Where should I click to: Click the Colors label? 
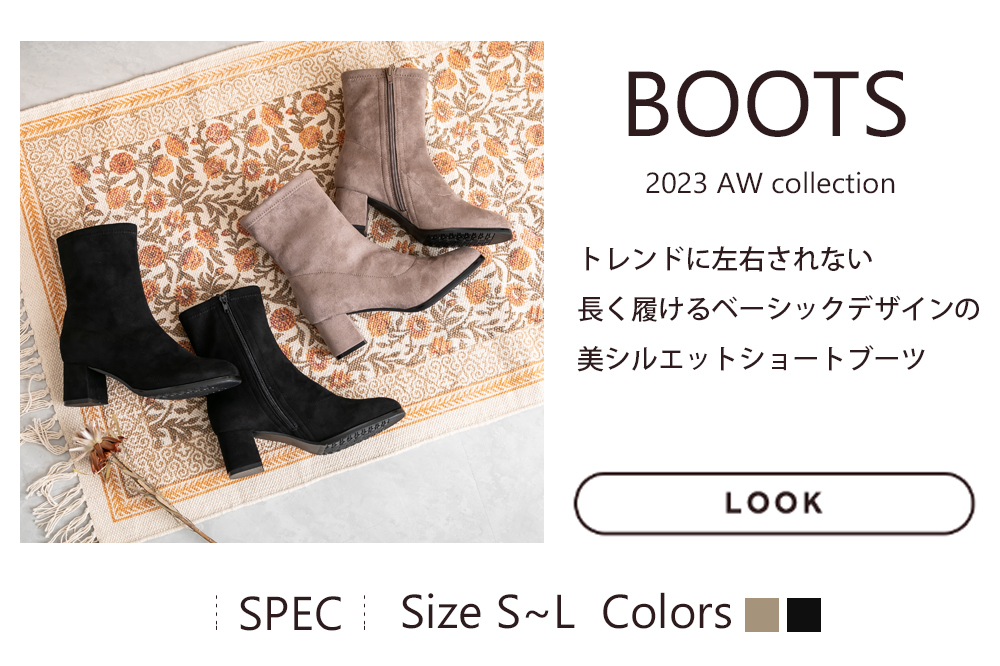(x=667, y=612)
